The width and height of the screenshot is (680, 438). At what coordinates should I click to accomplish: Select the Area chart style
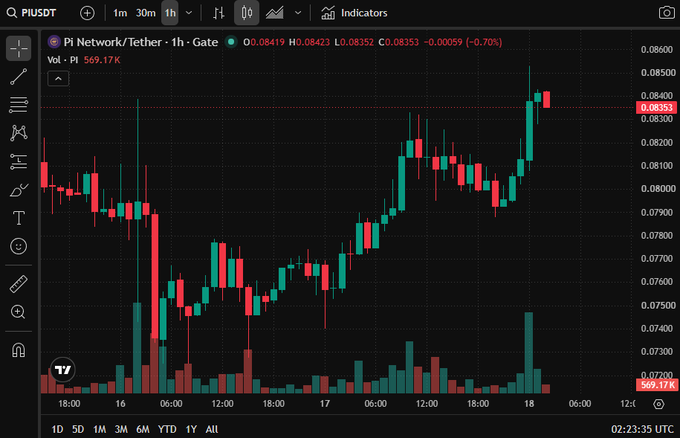[x=275, y=13]
